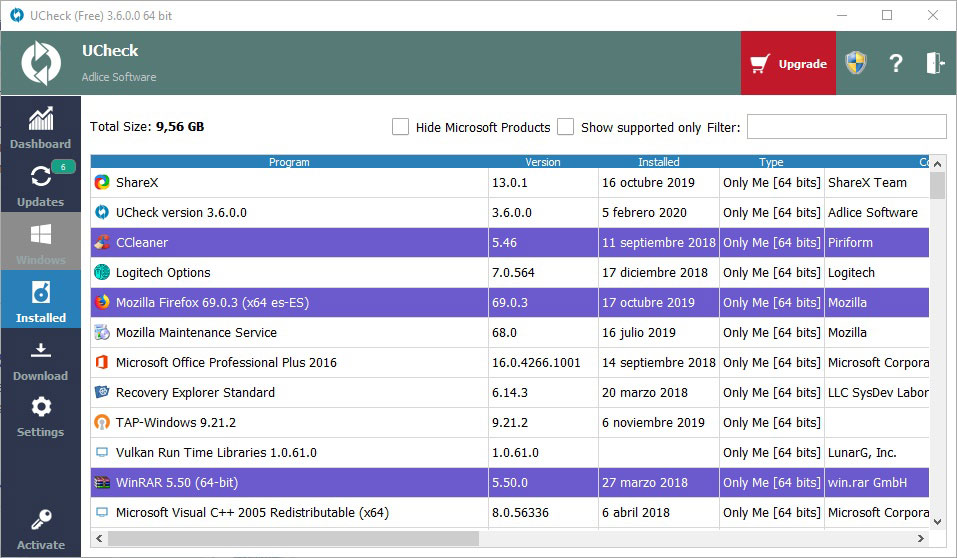This screenshot has height=558, width=957.
Task: Click the Mozilla Maintenance Service icon
Action: click(x=102, y=332)
